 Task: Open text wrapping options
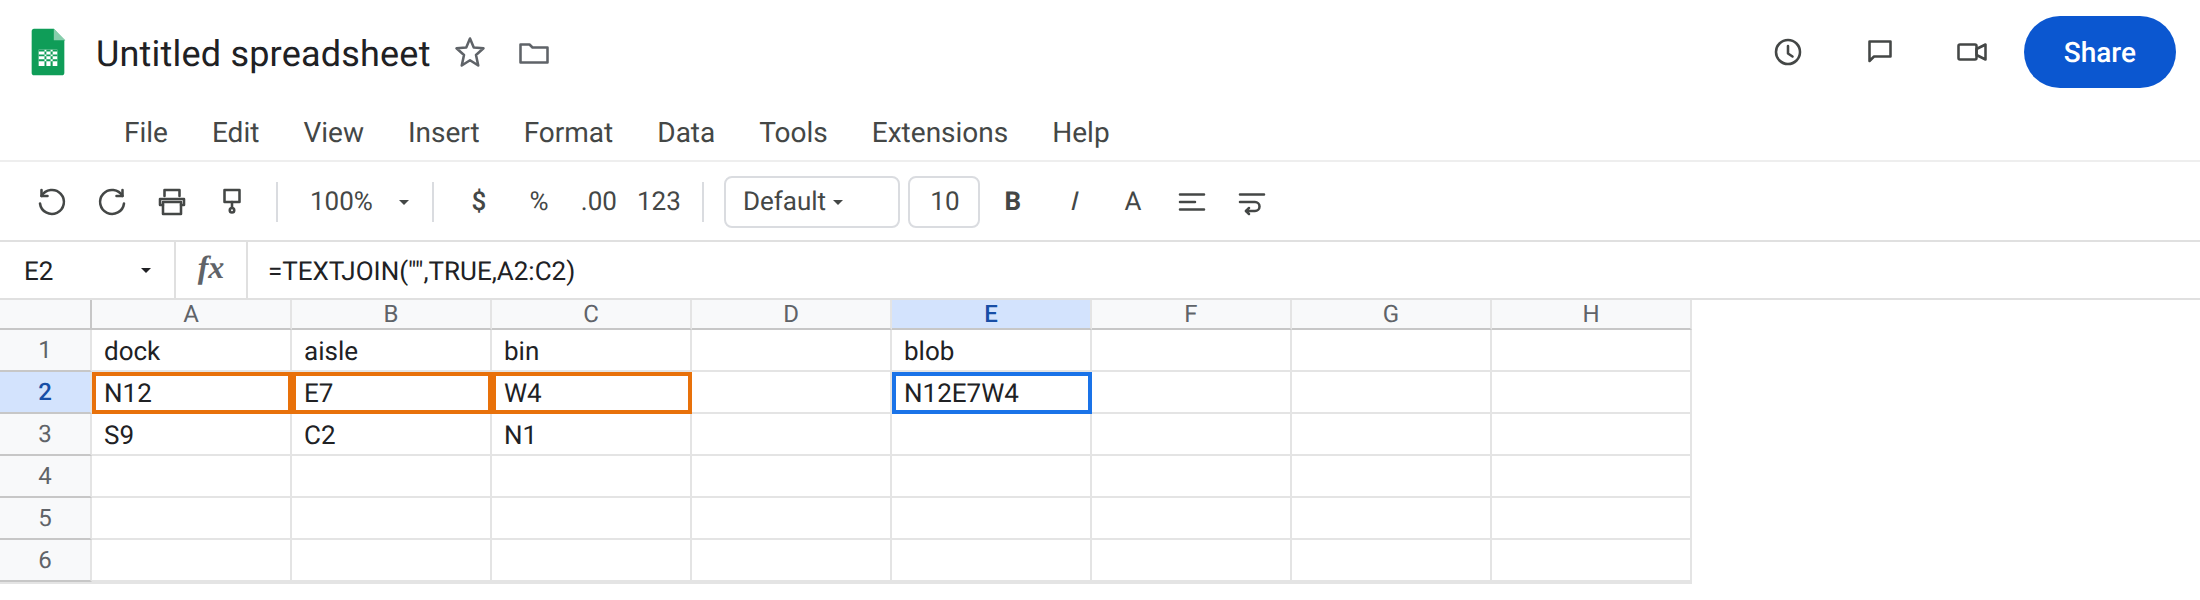[x=1251, y=203]
